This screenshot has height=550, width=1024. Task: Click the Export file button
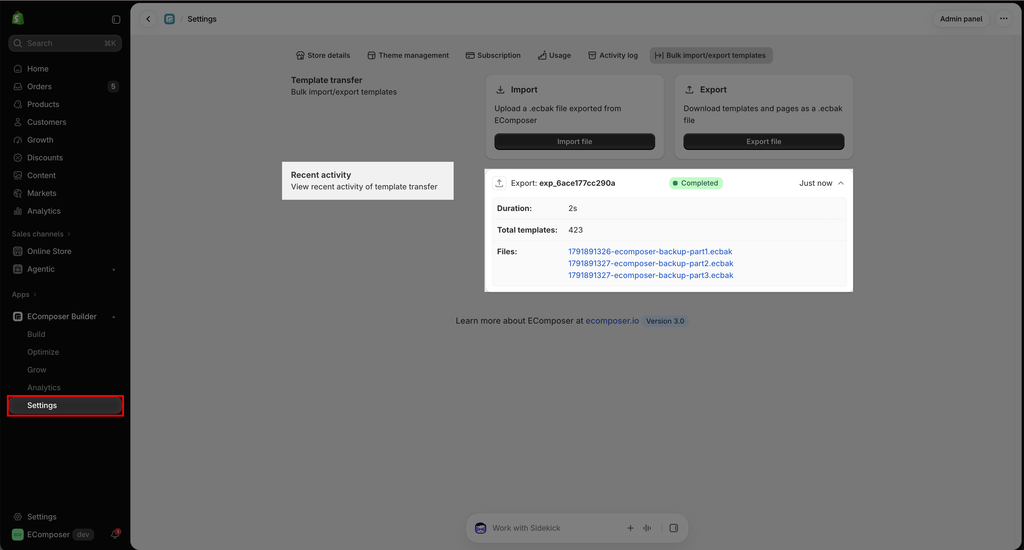[763, 142]
